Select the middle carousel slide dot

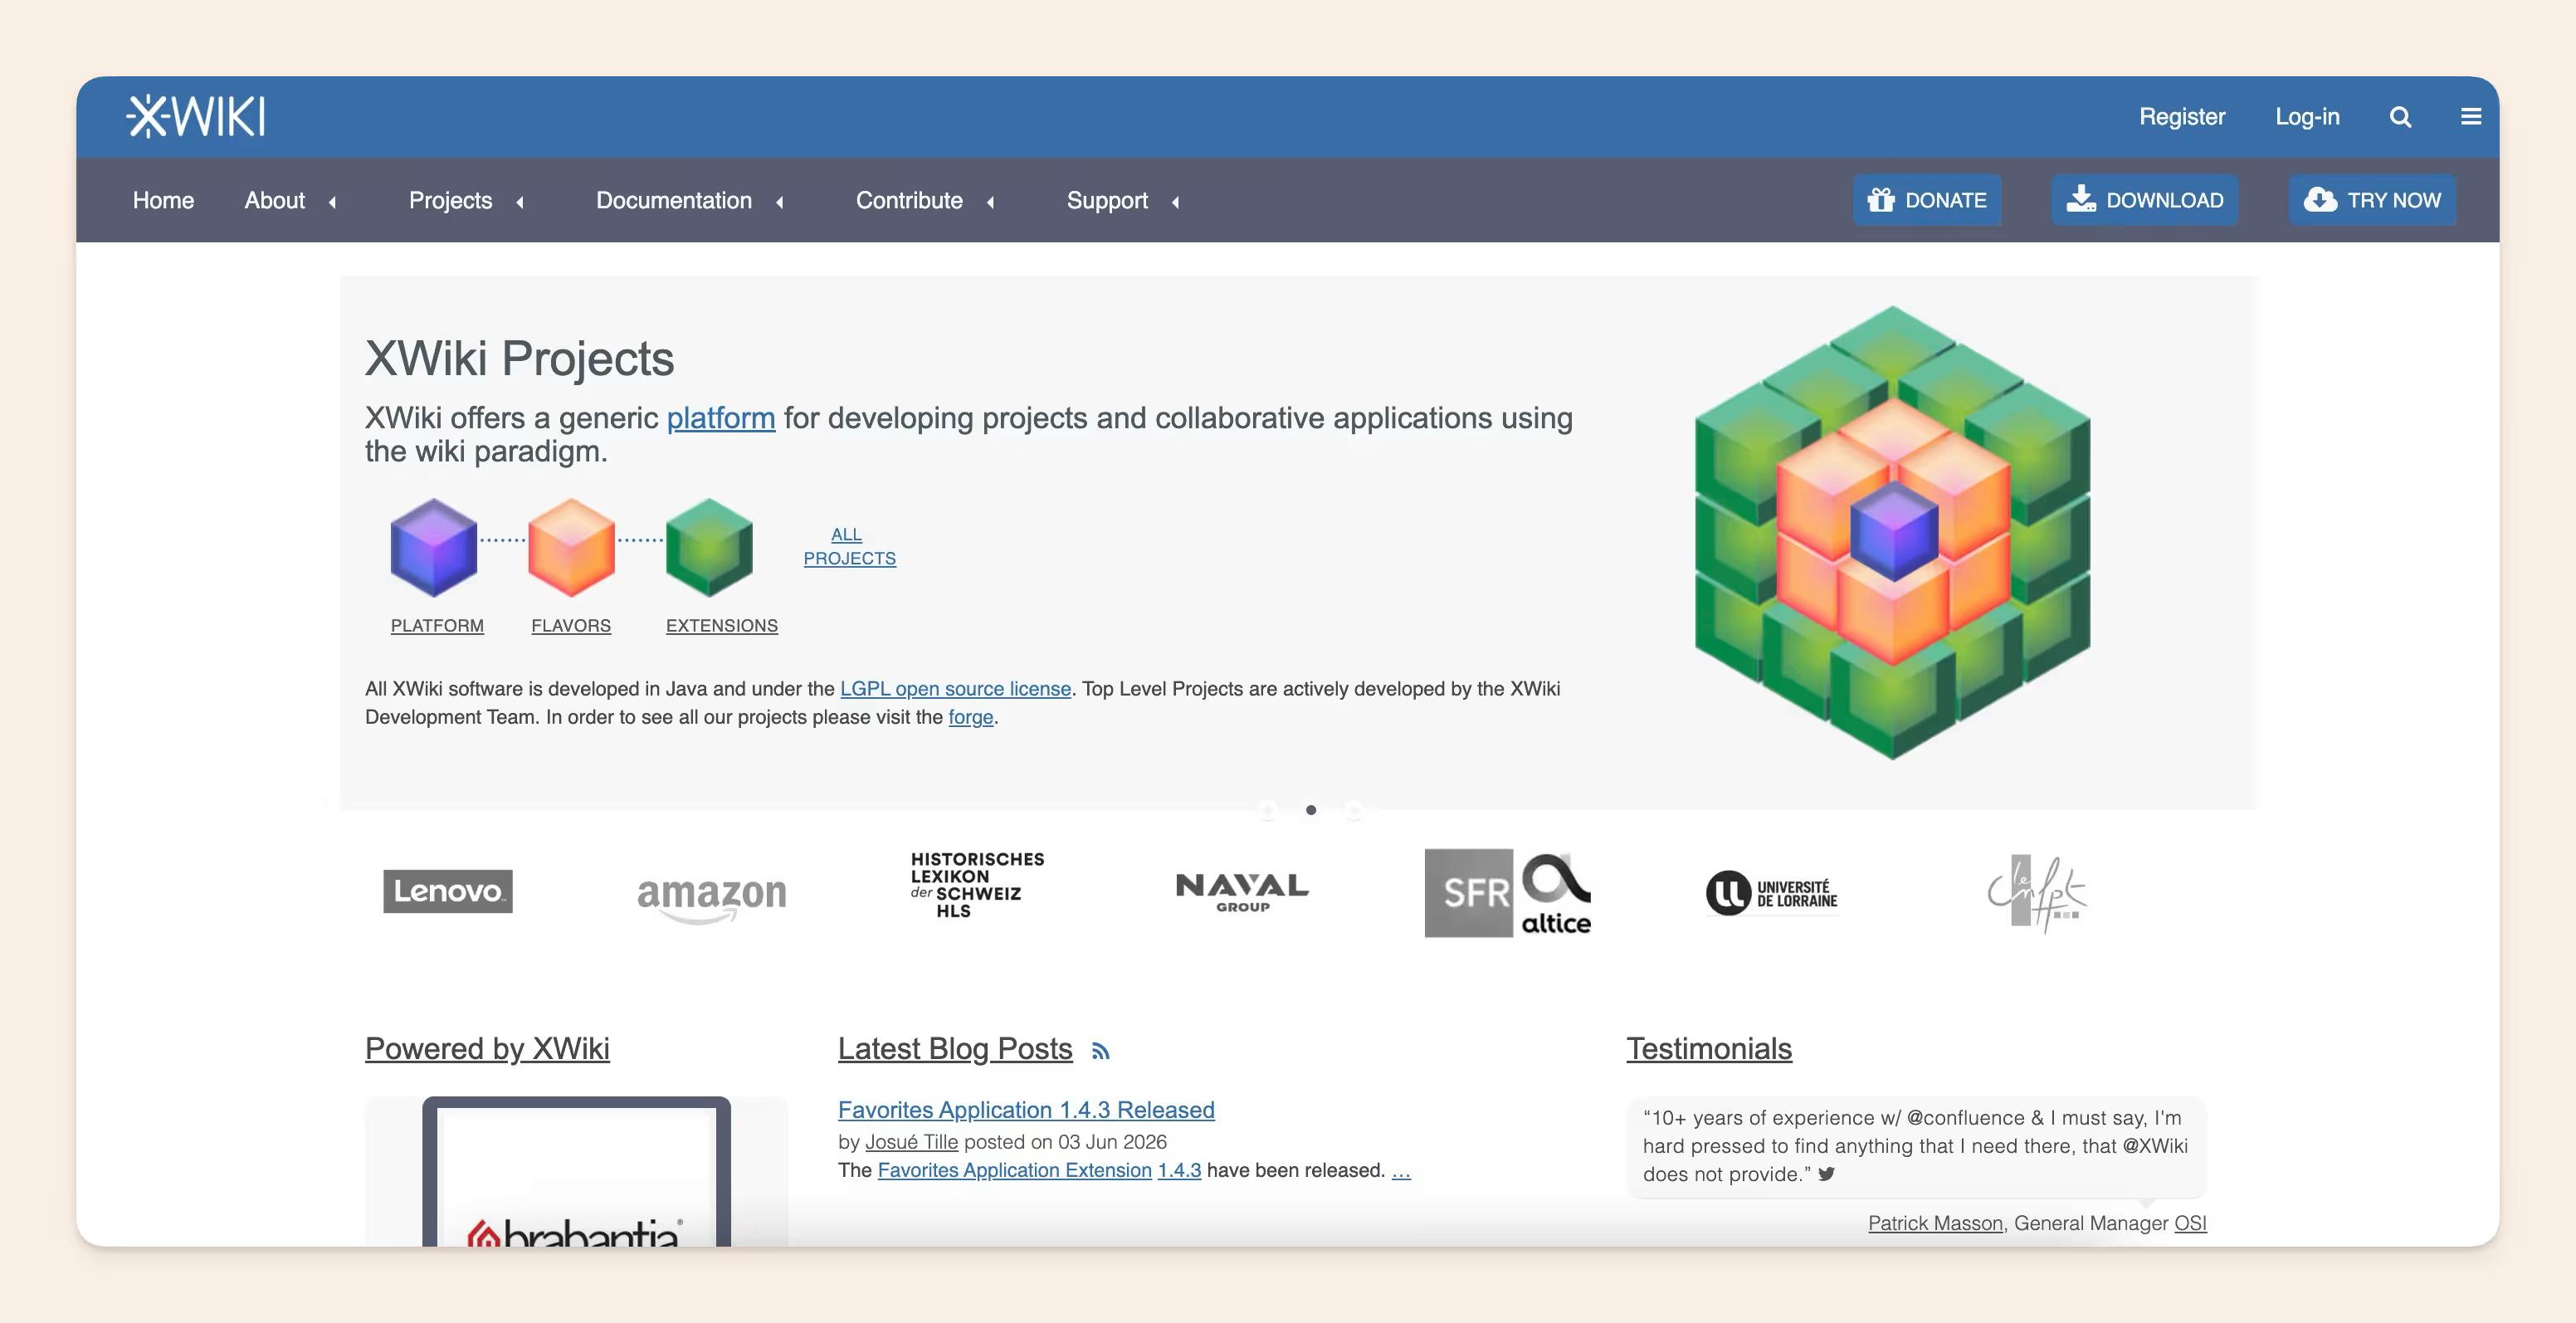pos(1311,810)
